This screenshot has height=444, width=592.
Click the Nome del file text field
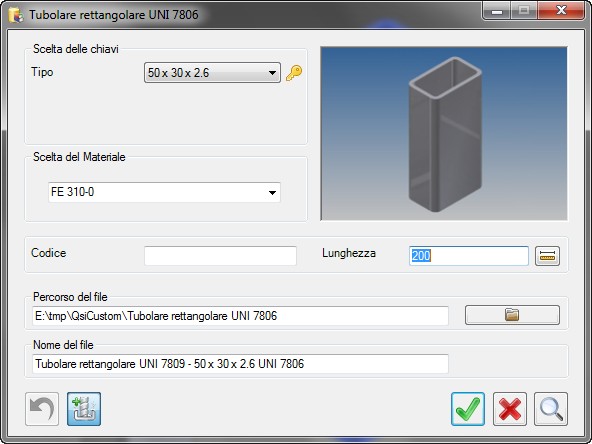(240, 364)
